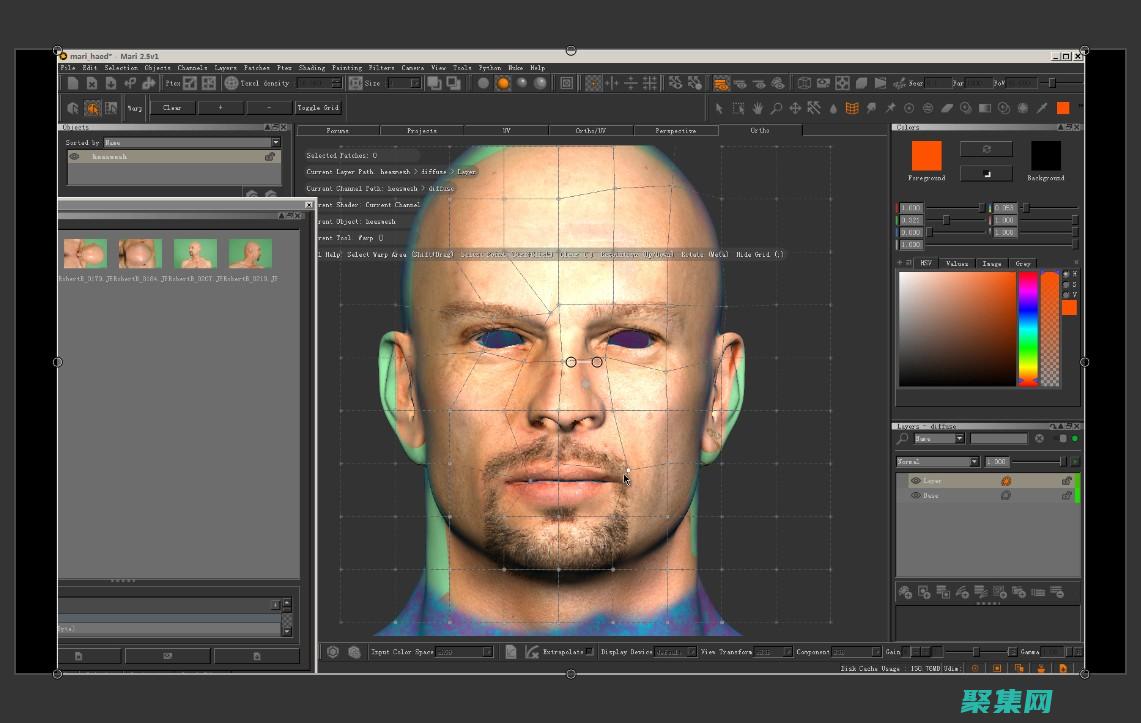Image resolution: width=1141 pixels, height=723 pixels.
Task: Click the Toggle Grid button
Action: (x=317, y=108)
